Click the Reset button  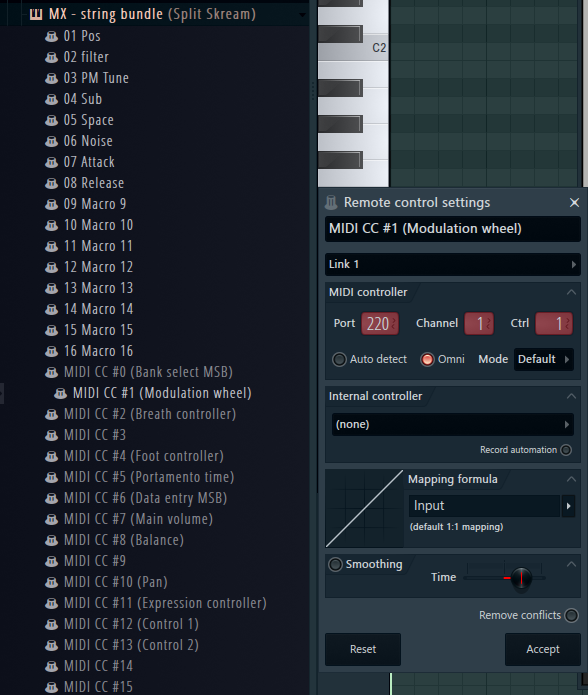click(x=363, y=649)
